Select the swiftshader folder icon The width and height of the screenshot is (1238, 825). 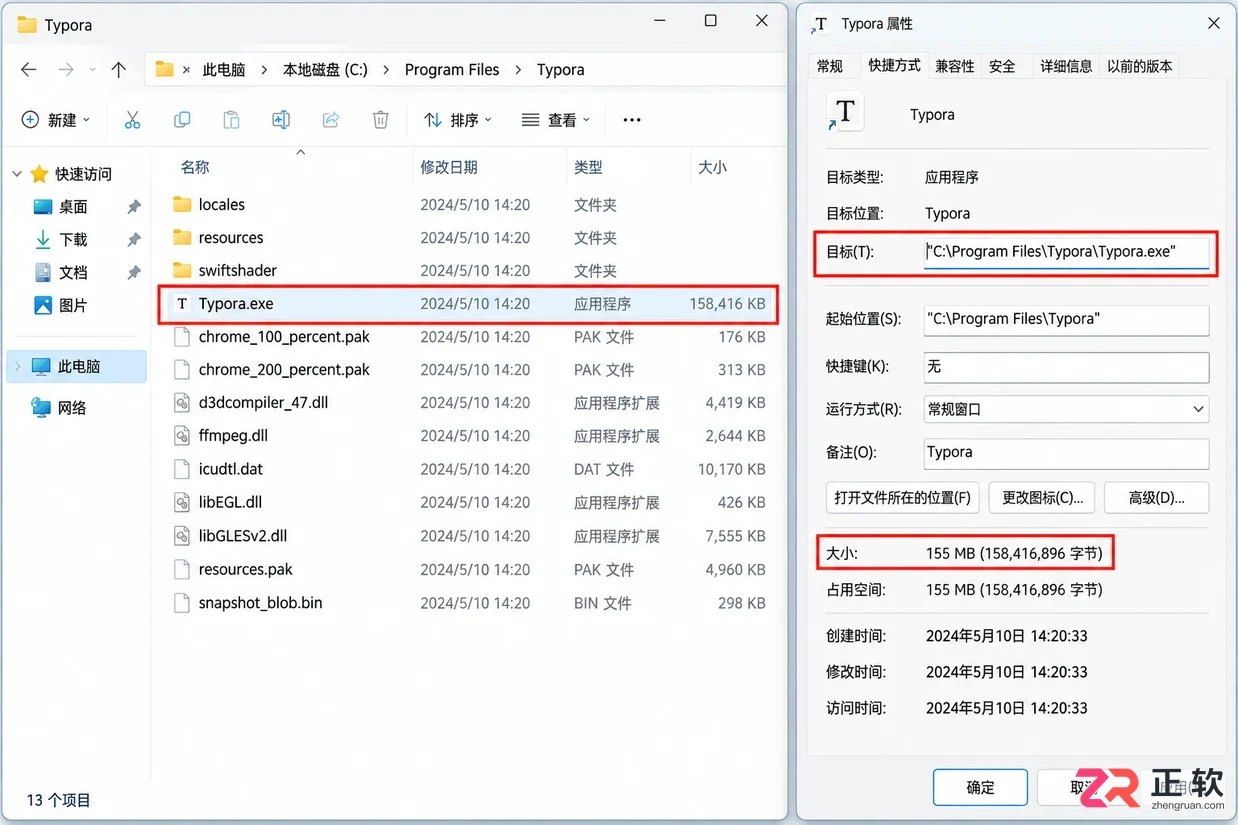tap(182, 270)
